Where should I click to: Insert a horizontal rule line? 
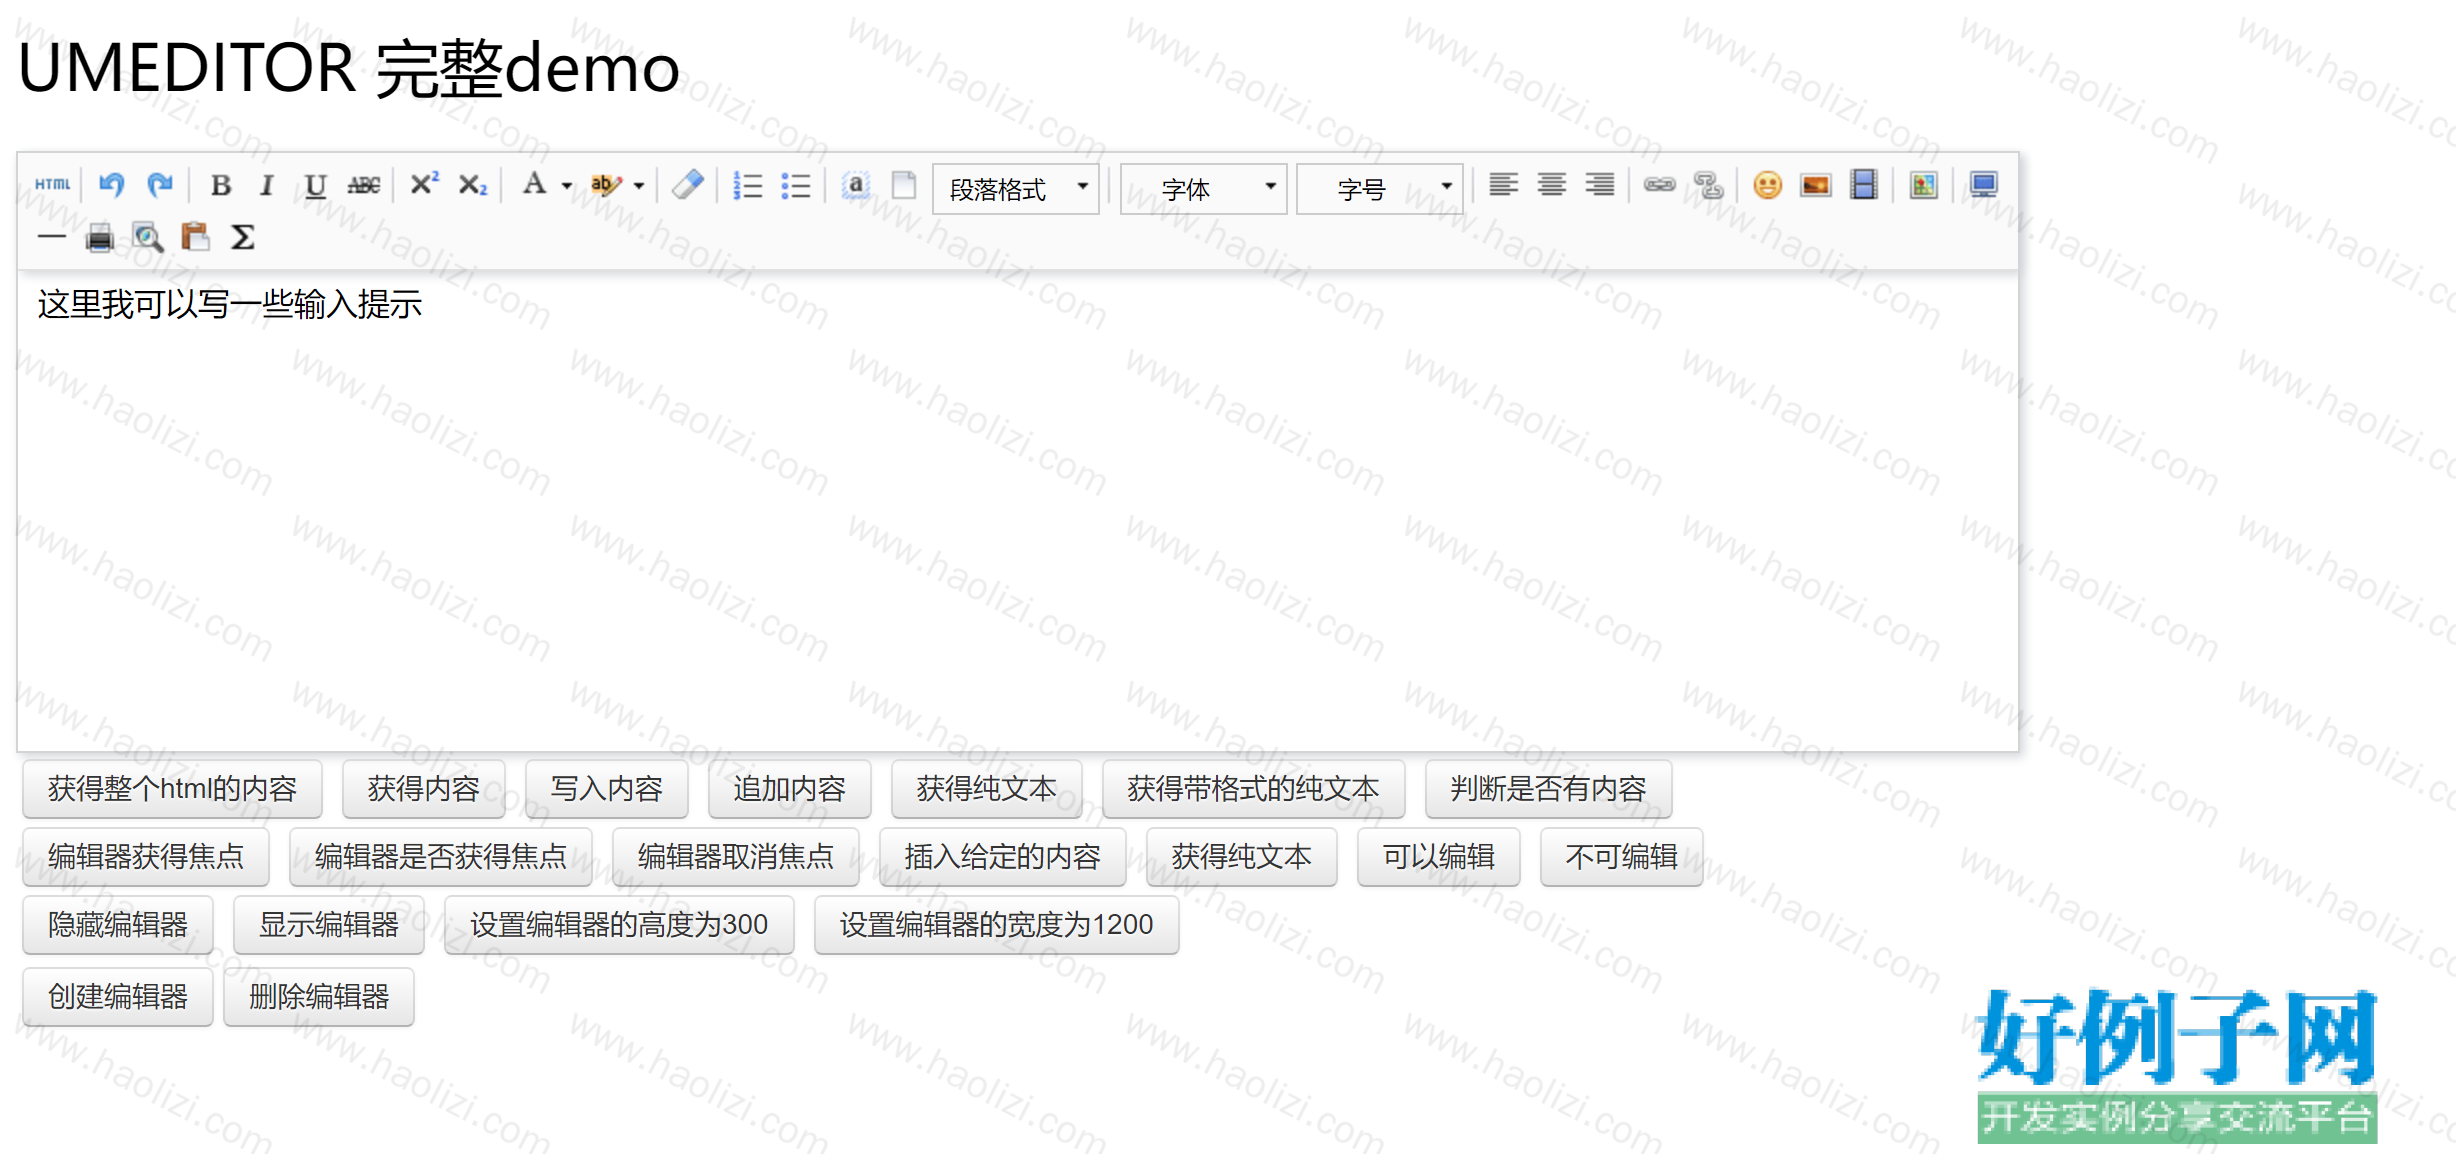coord(51,238)
